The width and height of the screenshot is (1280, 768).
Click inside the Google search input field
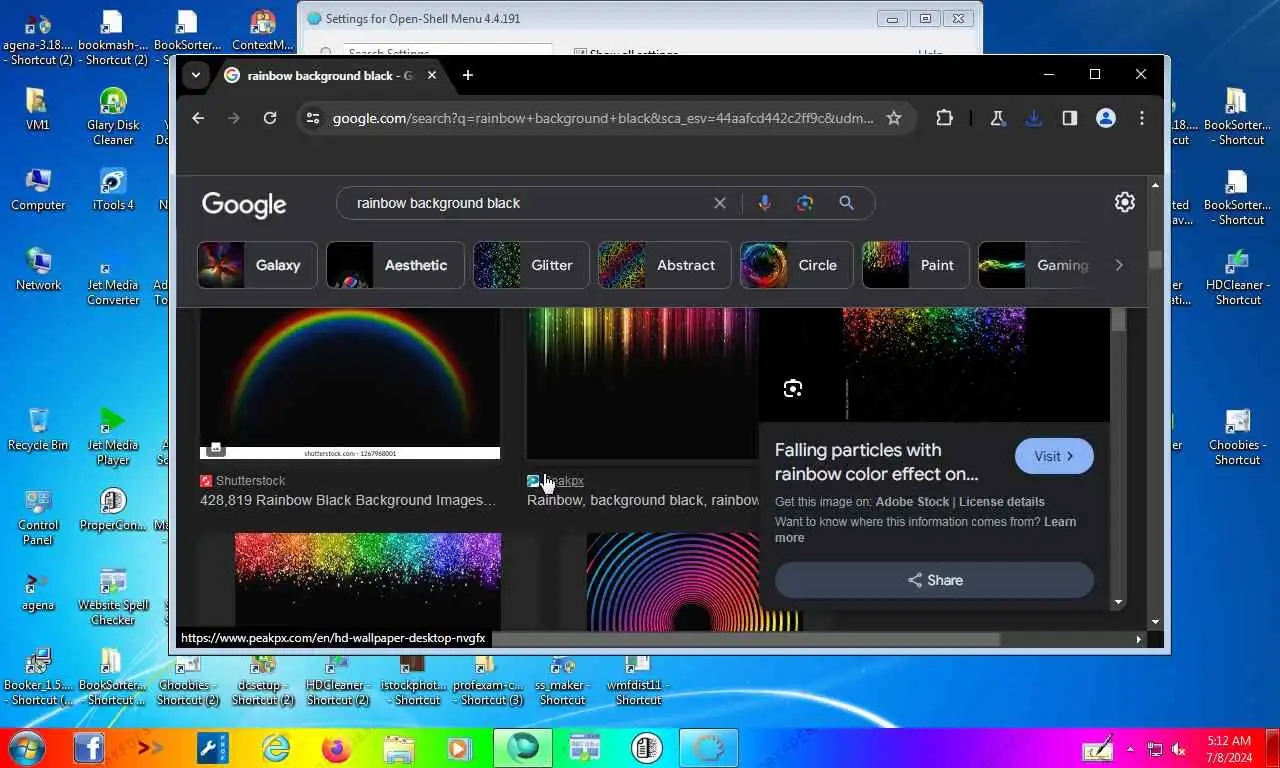[530, 203]
